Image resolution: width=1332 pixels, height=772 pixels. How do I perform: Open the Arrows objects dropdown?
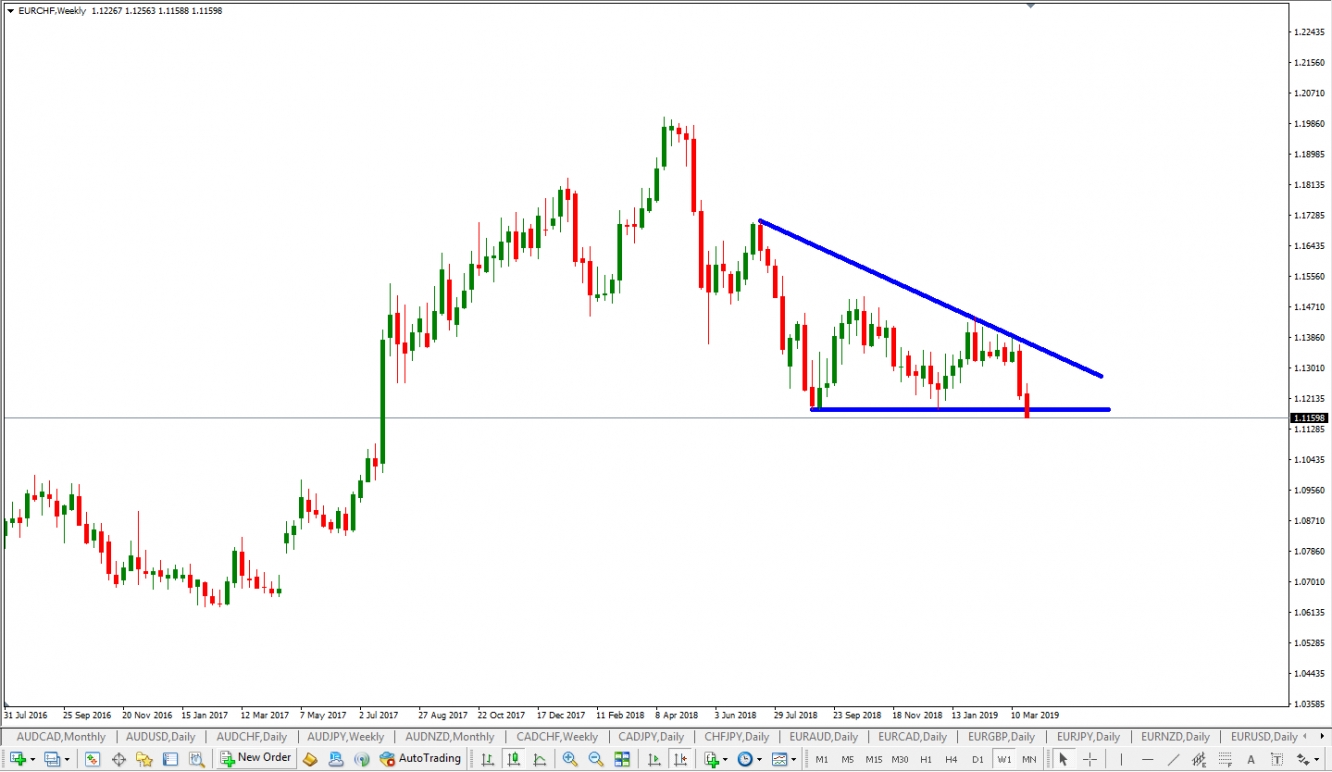[x=1316, y=759]
